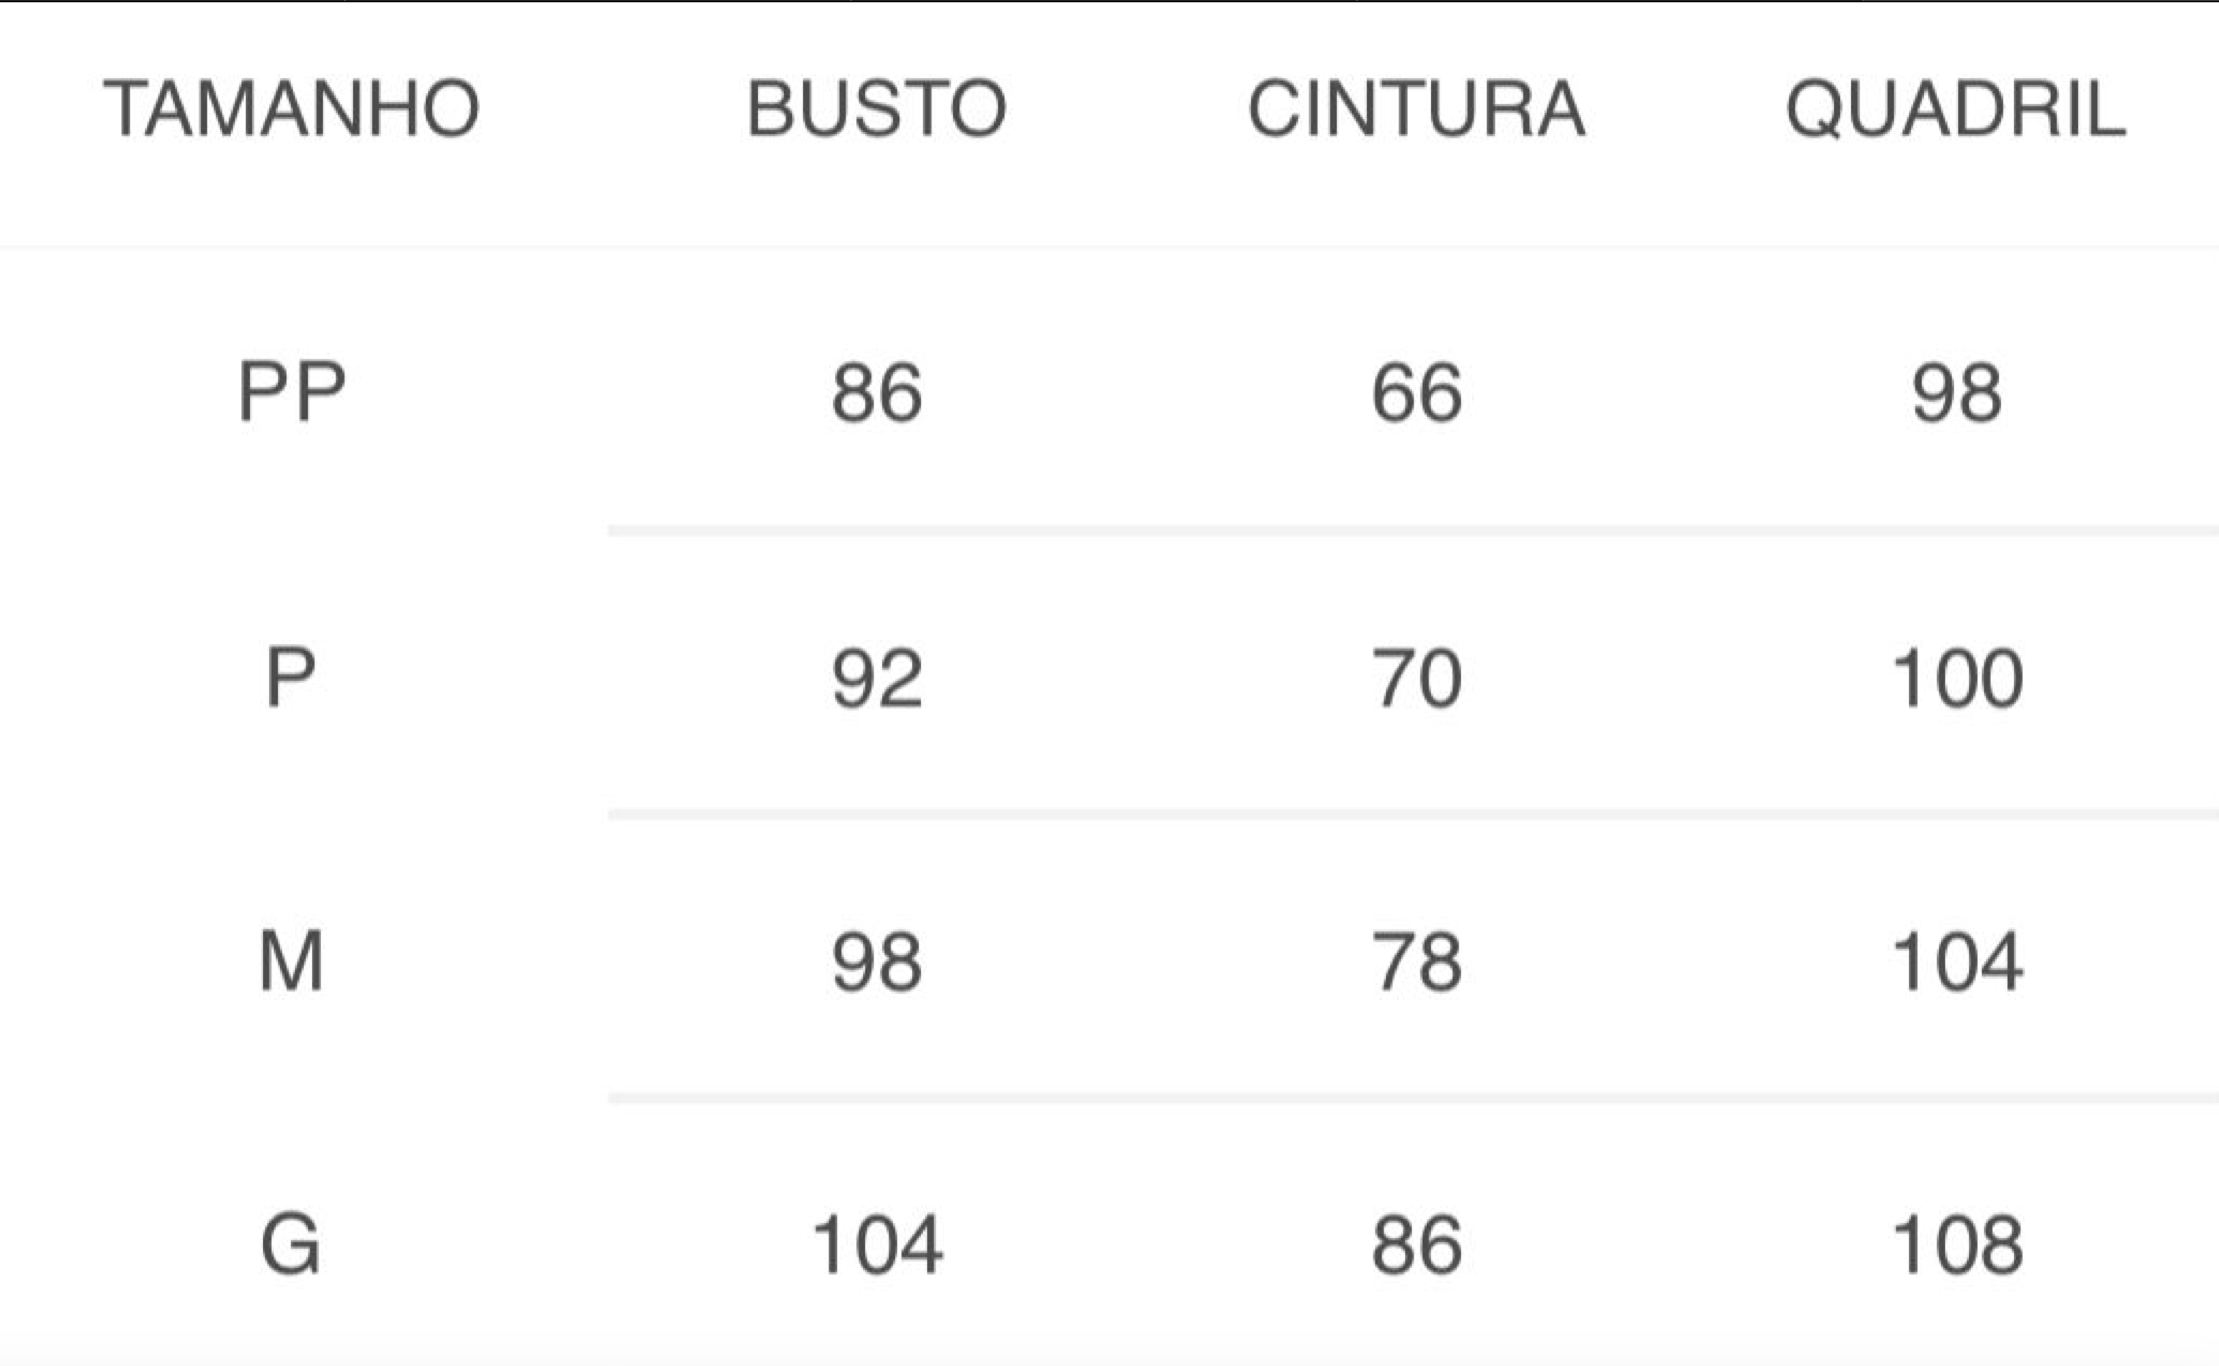Click the TAMANHO column header
The image size is (2219, 1366).
coord(291,108)
